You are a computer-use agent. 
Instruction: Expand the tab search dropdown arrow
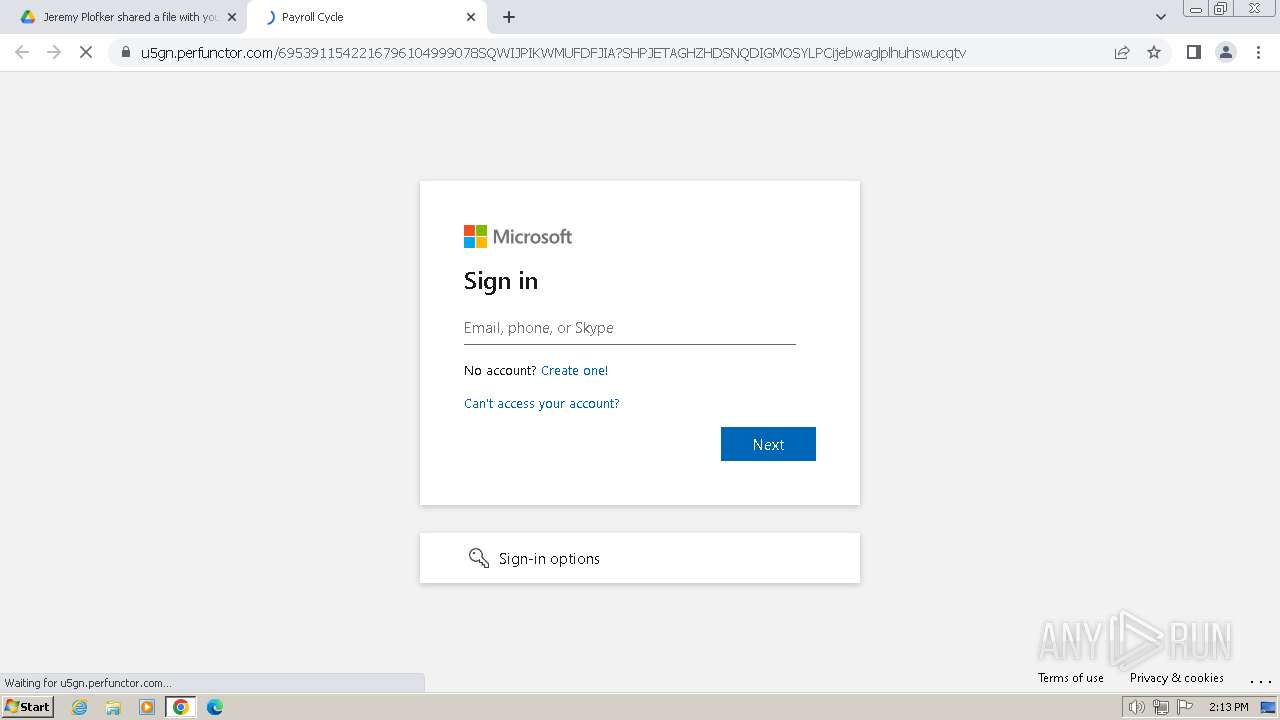[1161, 17]
